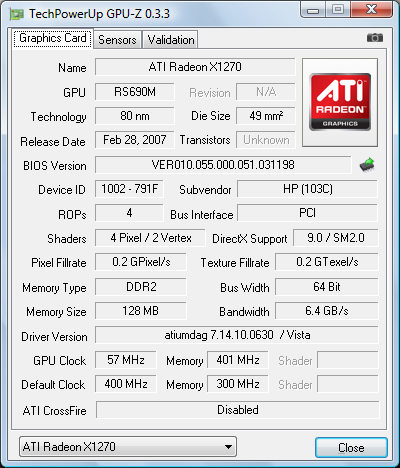Screen dimensions: 400x468
Task: Click the Bandwidth value 6.4 GB/s
Action: pyautogui.click(x=327, y=311)
